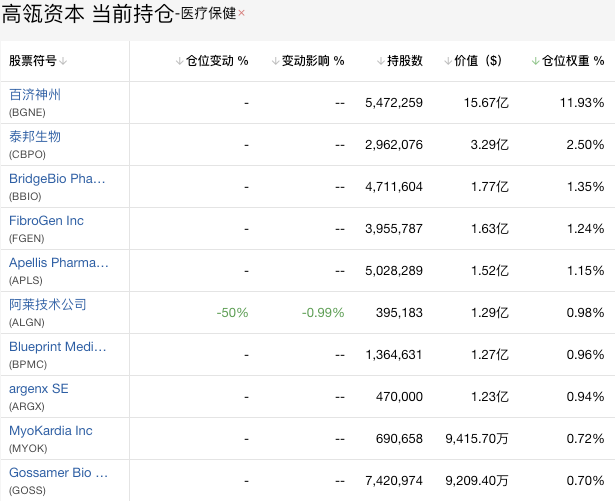
Task: Click the 持股数 column header text
Action: 405,61
